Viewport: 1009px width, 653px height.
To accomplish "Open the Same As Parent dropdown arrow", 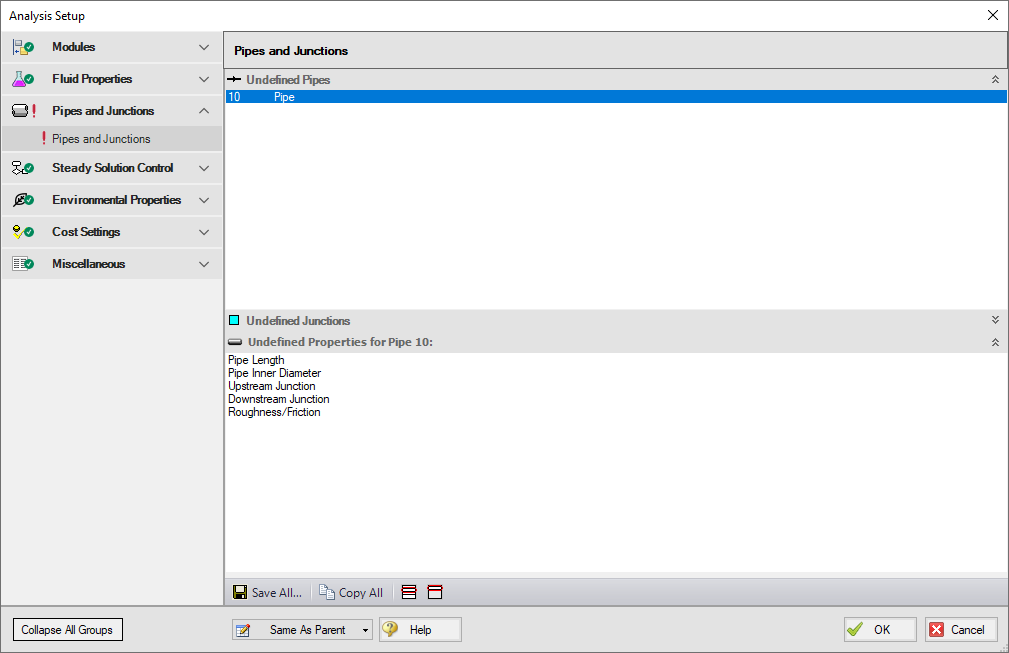I will (x=366, y=630).
